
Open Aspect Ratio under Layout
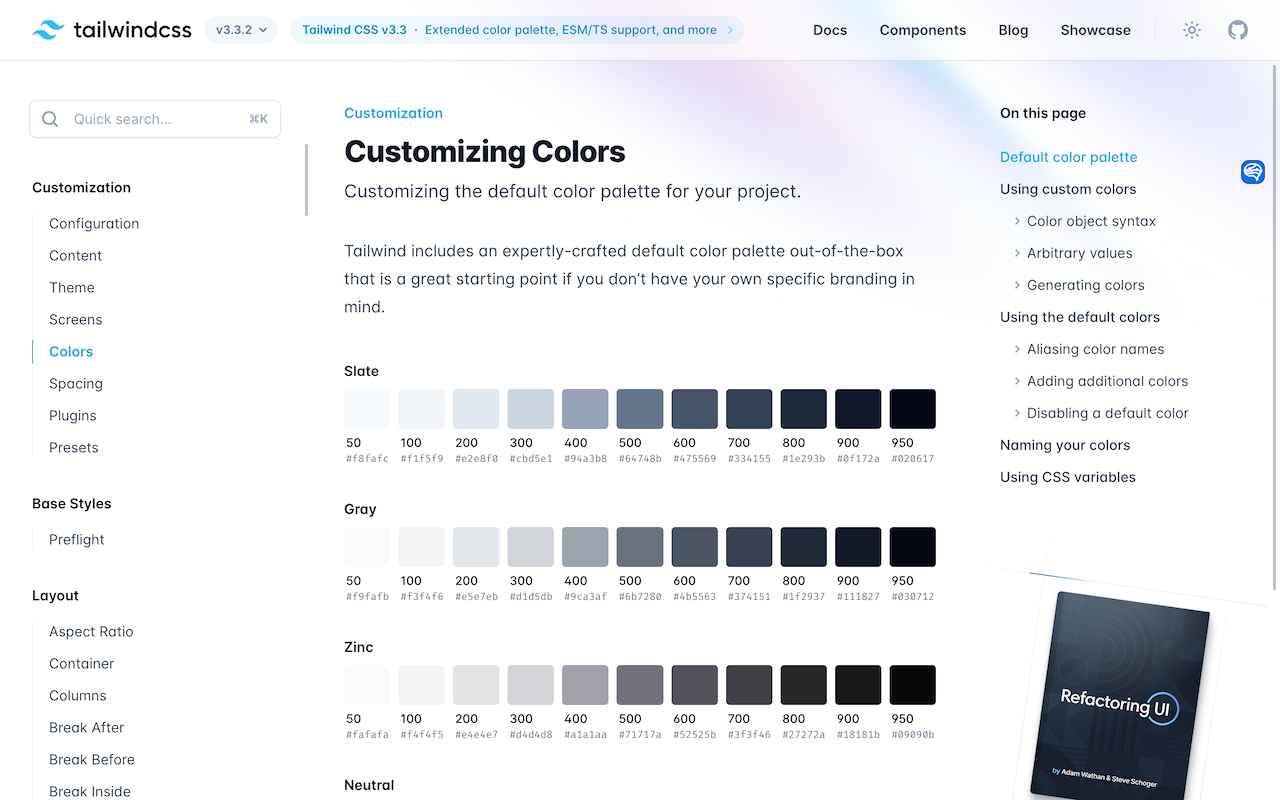pyautogui.click(x=91, y=632)
